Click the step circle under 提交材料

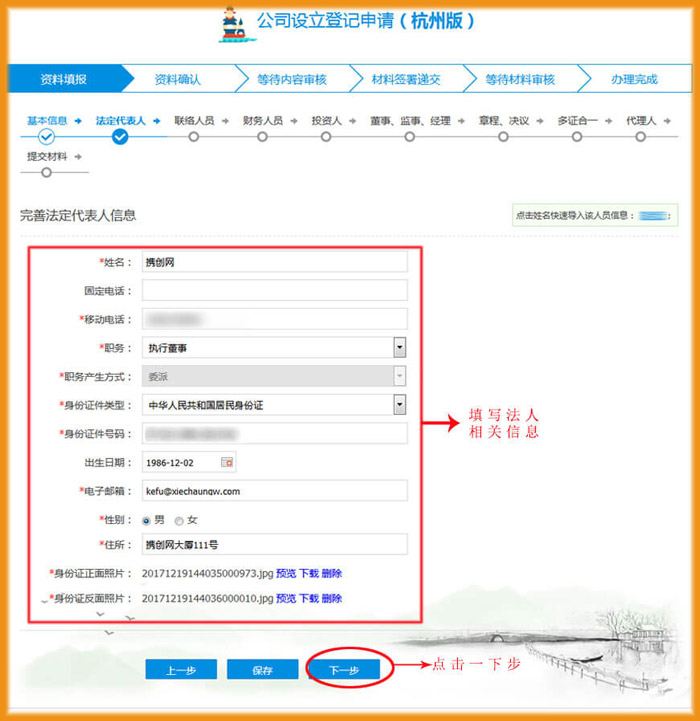tap(46, 173)
